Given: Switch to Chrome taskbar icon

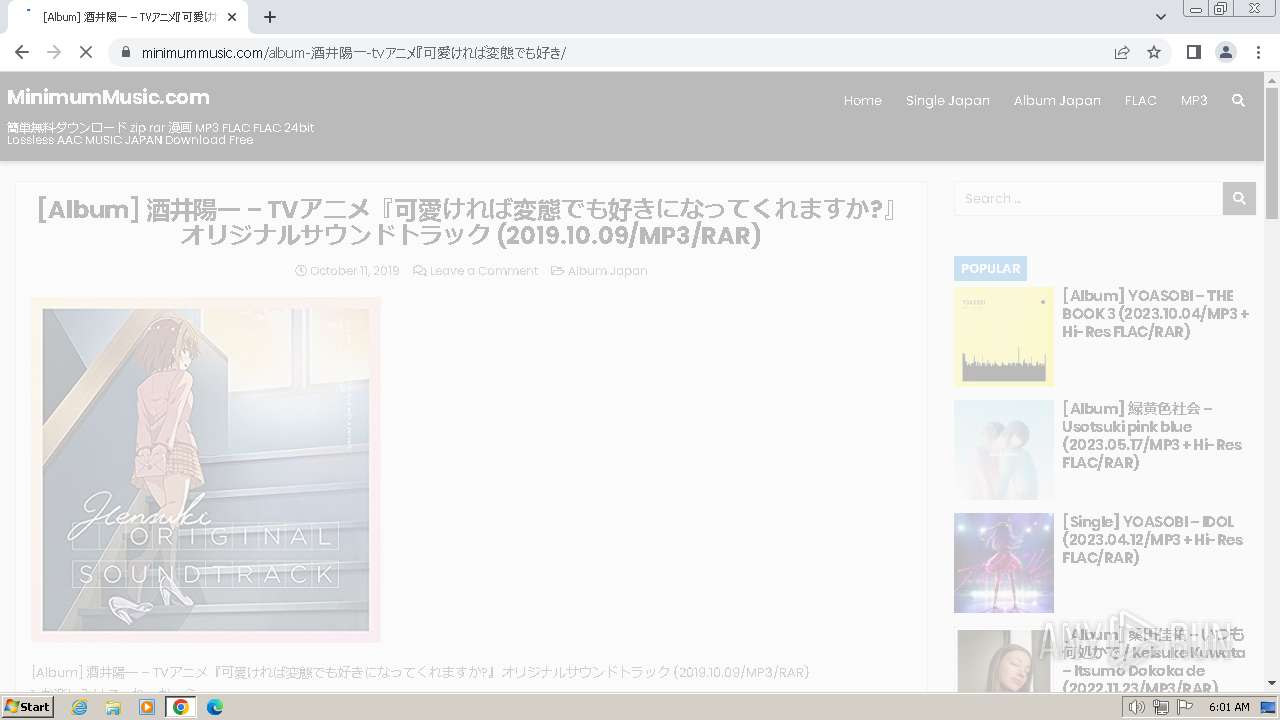Looking at the screenshot, I should click(x=181, y=707).
